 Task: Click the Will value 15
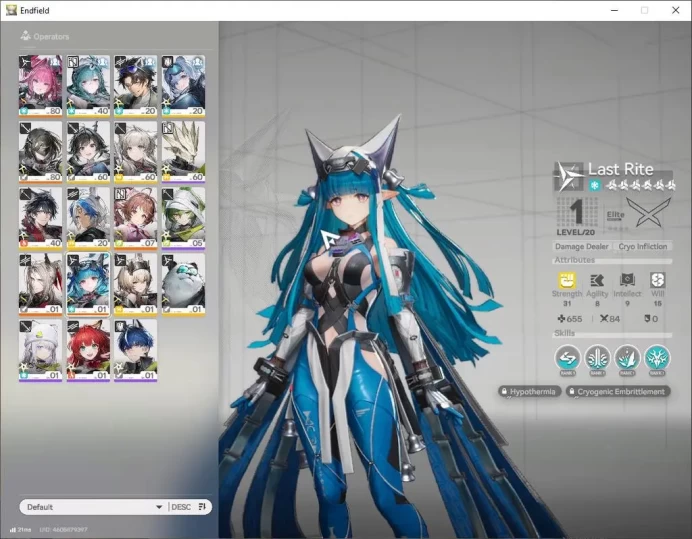point(657,303)
